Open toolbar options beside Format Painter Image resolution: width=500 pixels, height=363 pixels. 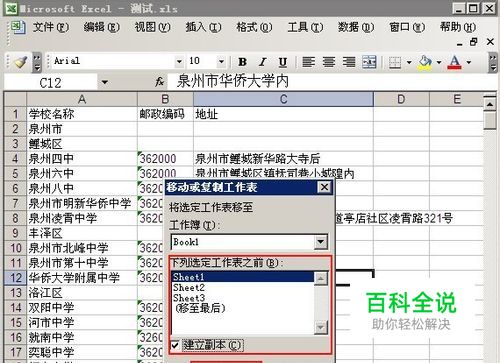tap(37, 62)
